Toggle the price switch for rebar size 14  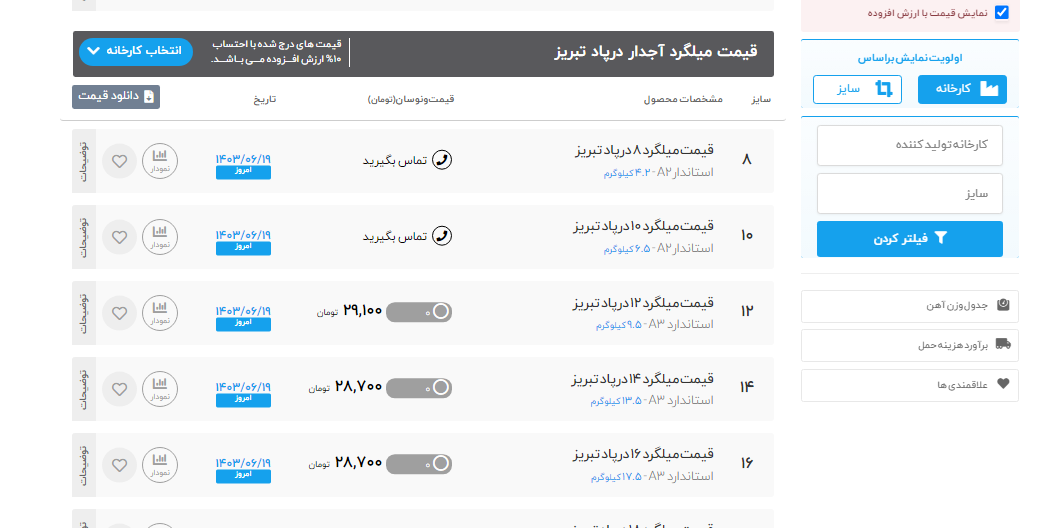(x=419, y=388)
